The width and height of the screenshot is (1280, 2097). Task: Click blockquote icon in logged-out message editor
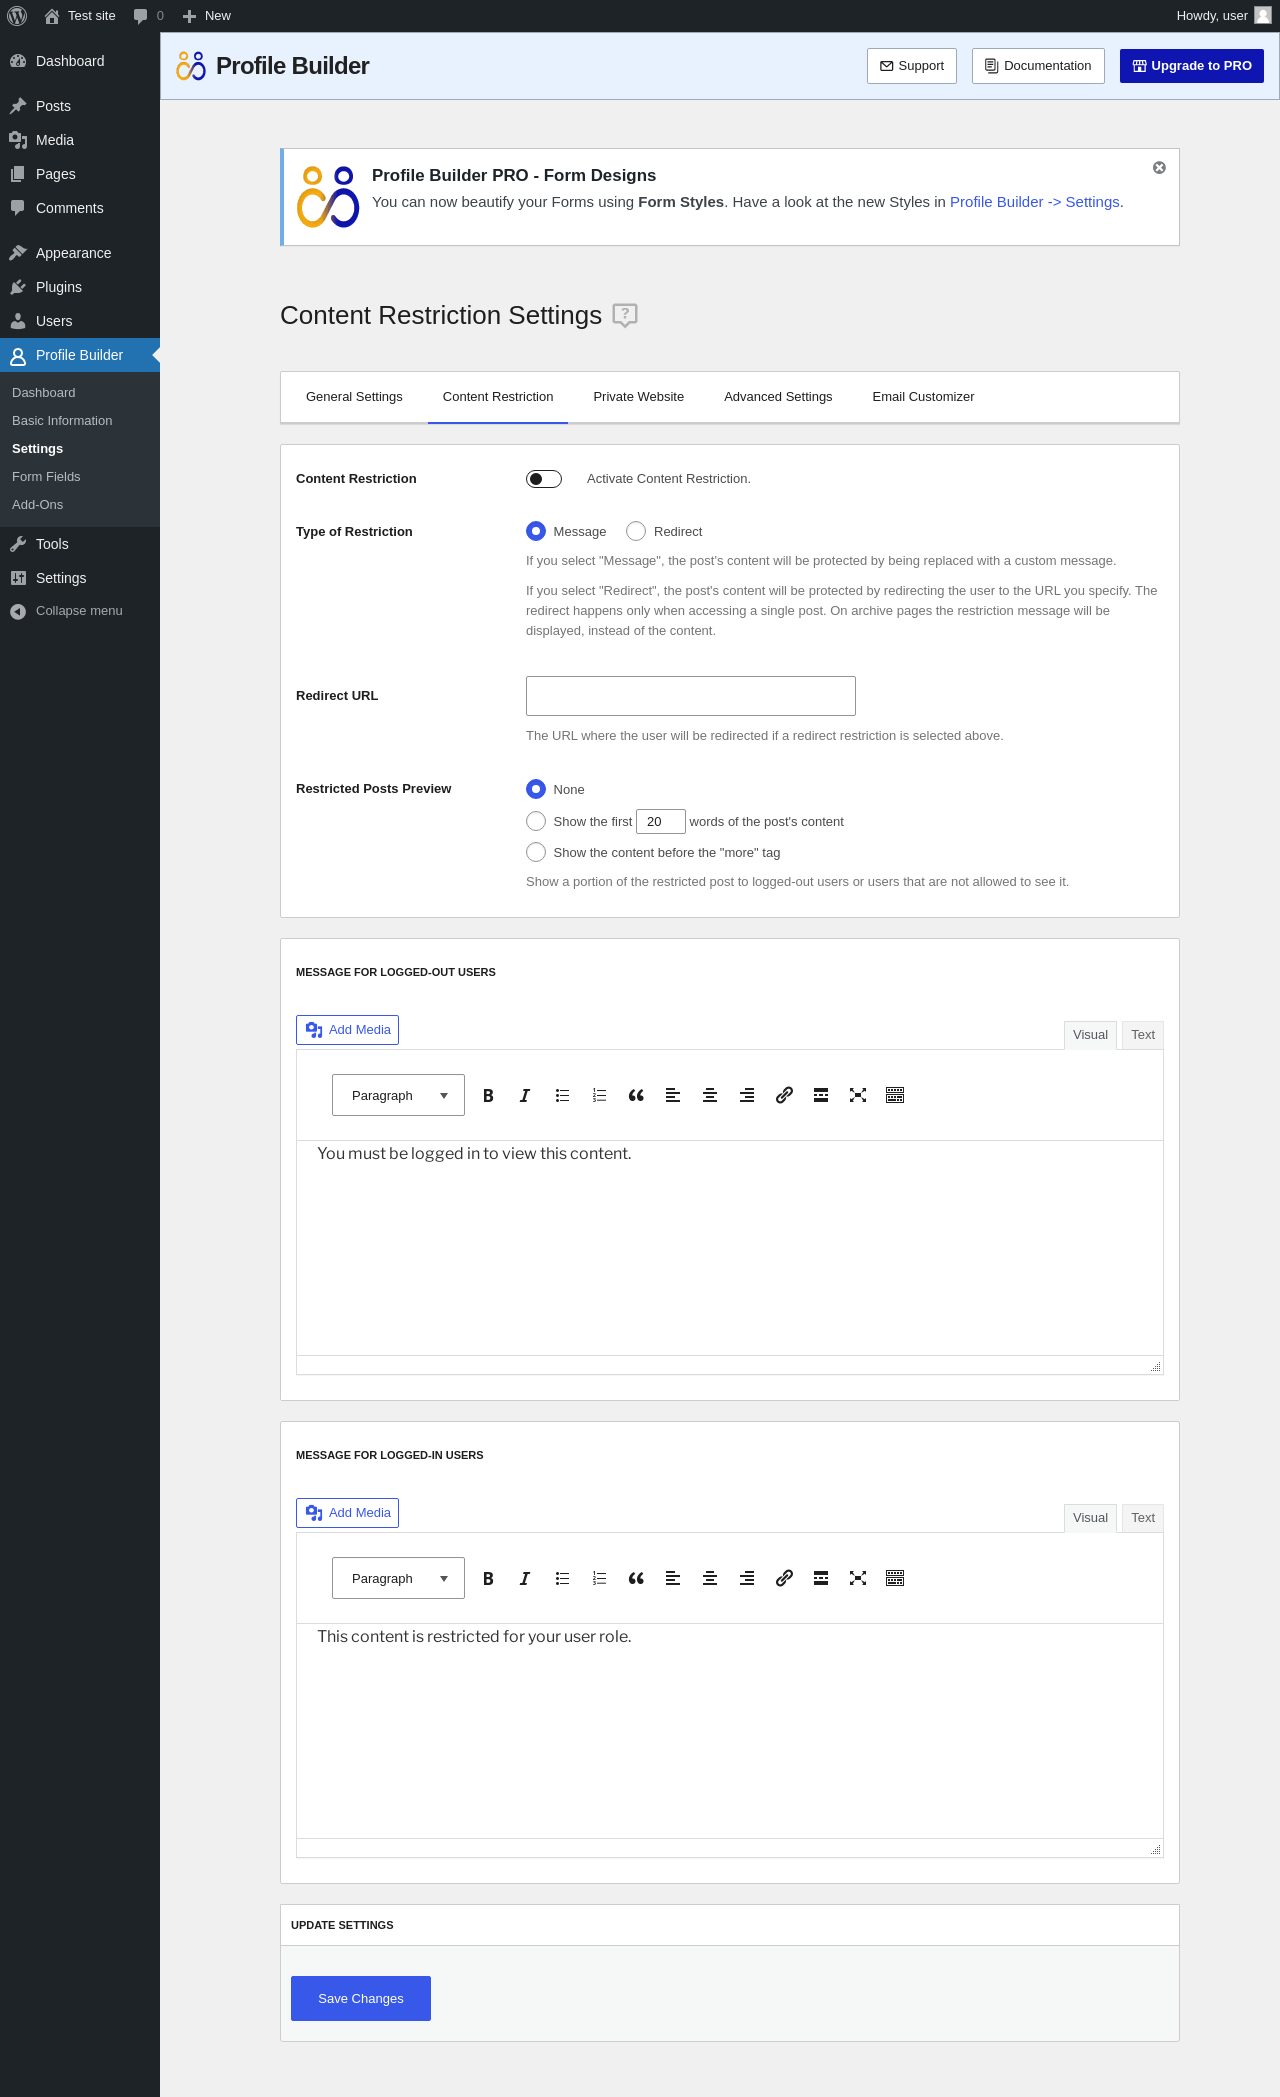click(636, 1095)
